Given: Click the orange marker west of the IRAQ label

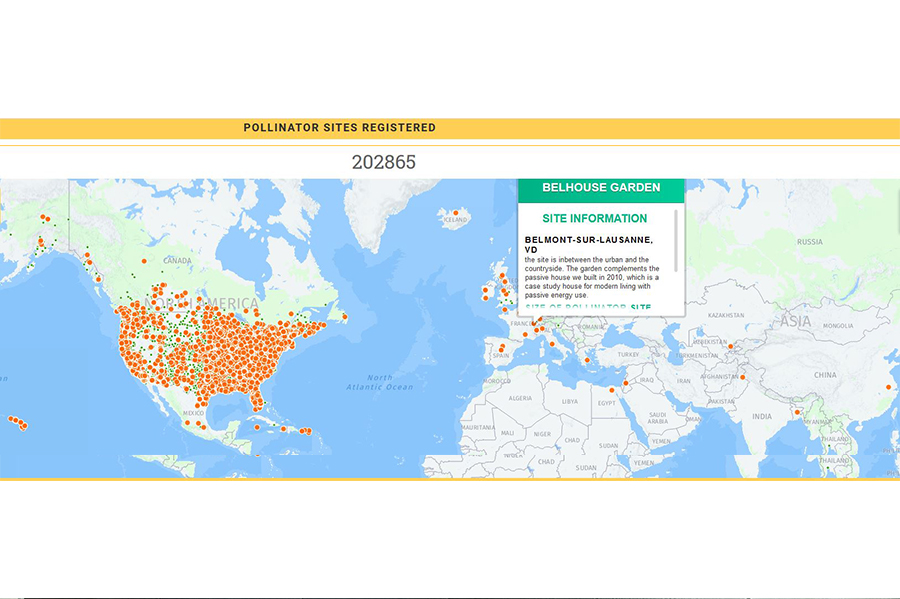Looking at the screenshot, I should (x=626, y=383).
